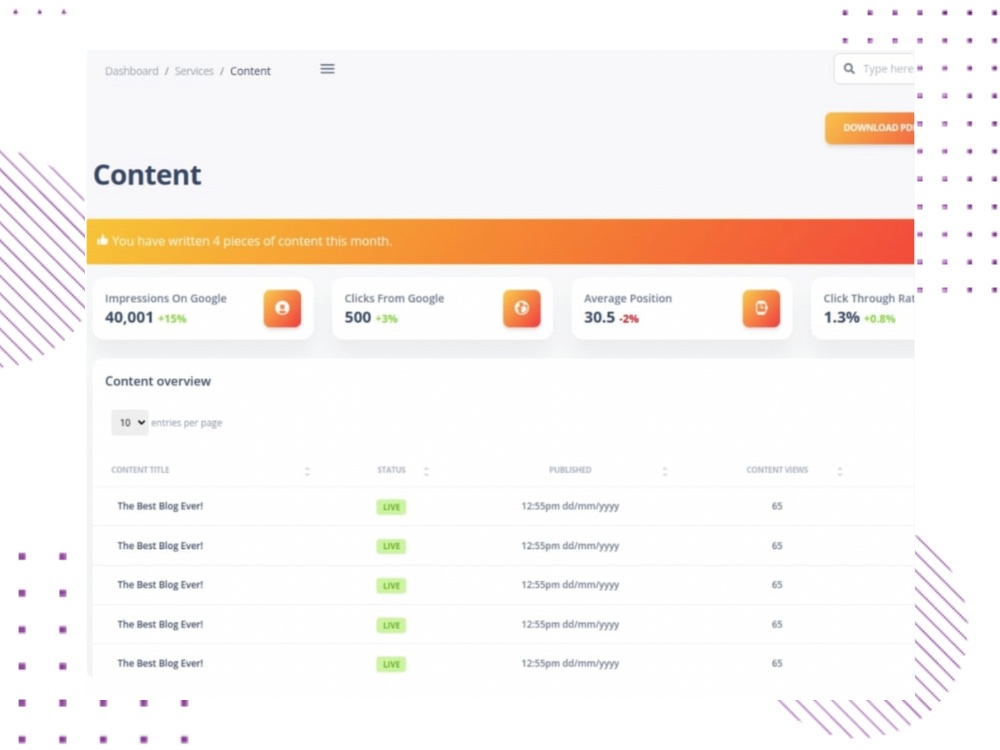Screen dimensions: 1000x750
Task: Click the Status column header
Action: click(391, 470)
